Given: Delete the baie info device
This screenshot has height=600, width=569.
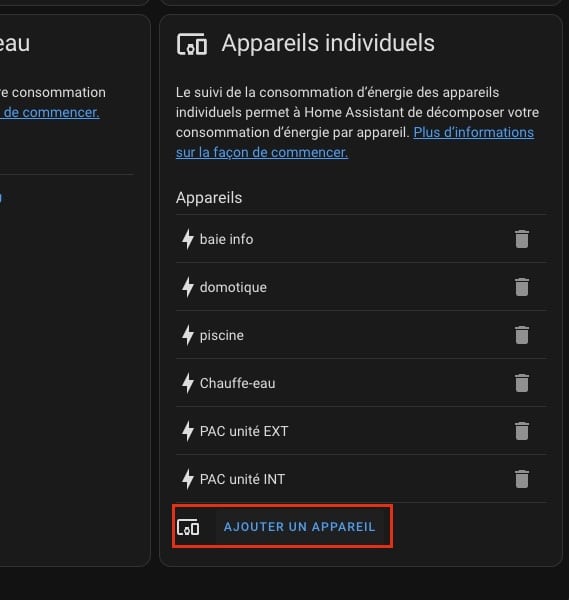Looking at the screenshot, I should pos(522,239).
